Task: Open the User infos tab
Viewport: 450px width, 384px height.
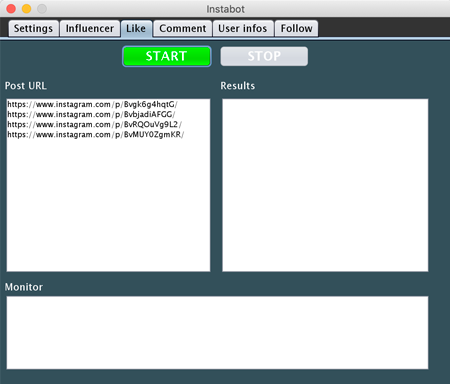Action: tap(243, 29)
